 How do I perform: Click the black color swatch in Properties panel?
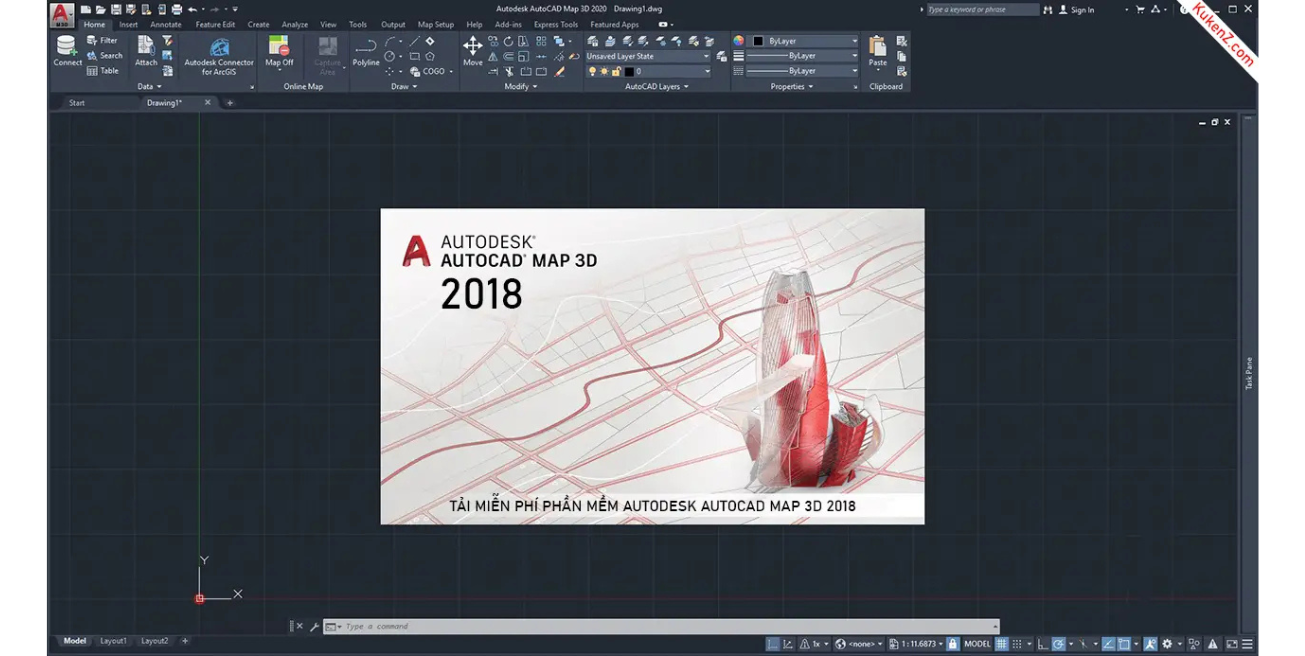click(x=758, y=41)
